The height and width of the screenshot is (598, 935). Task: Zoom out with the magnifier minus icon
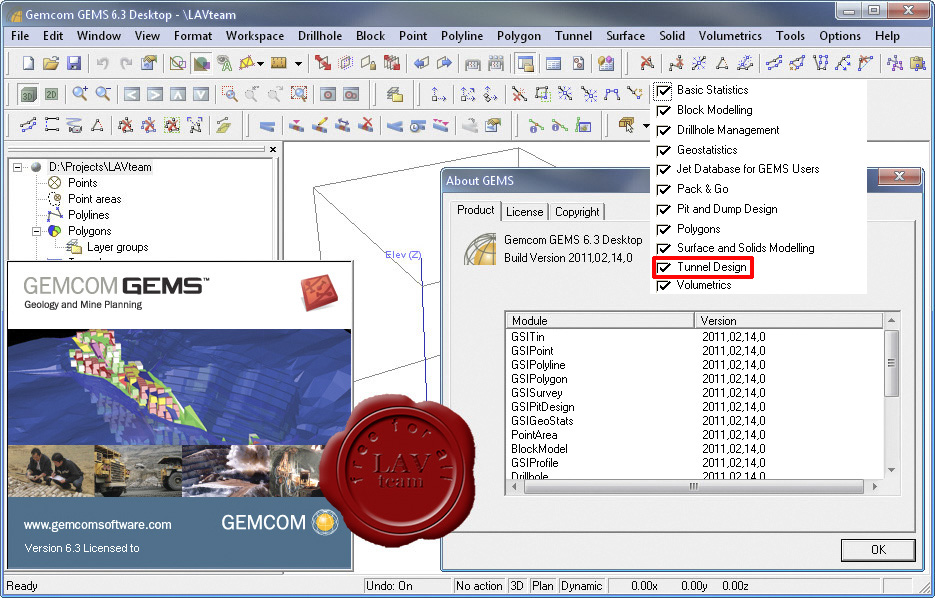pyautogui.click(x=103, y=94)
